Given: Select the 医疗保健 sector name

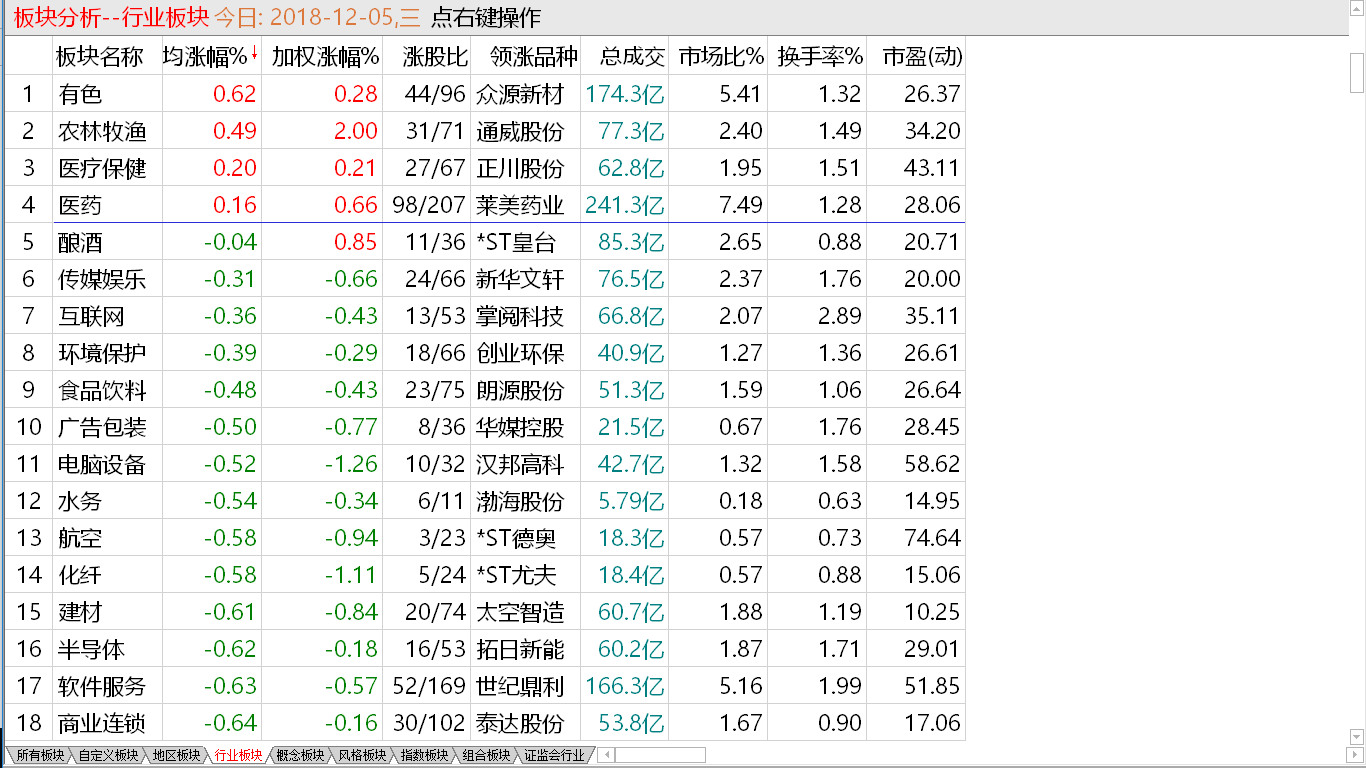Looking at the screenshot, I should pos(103,168).
